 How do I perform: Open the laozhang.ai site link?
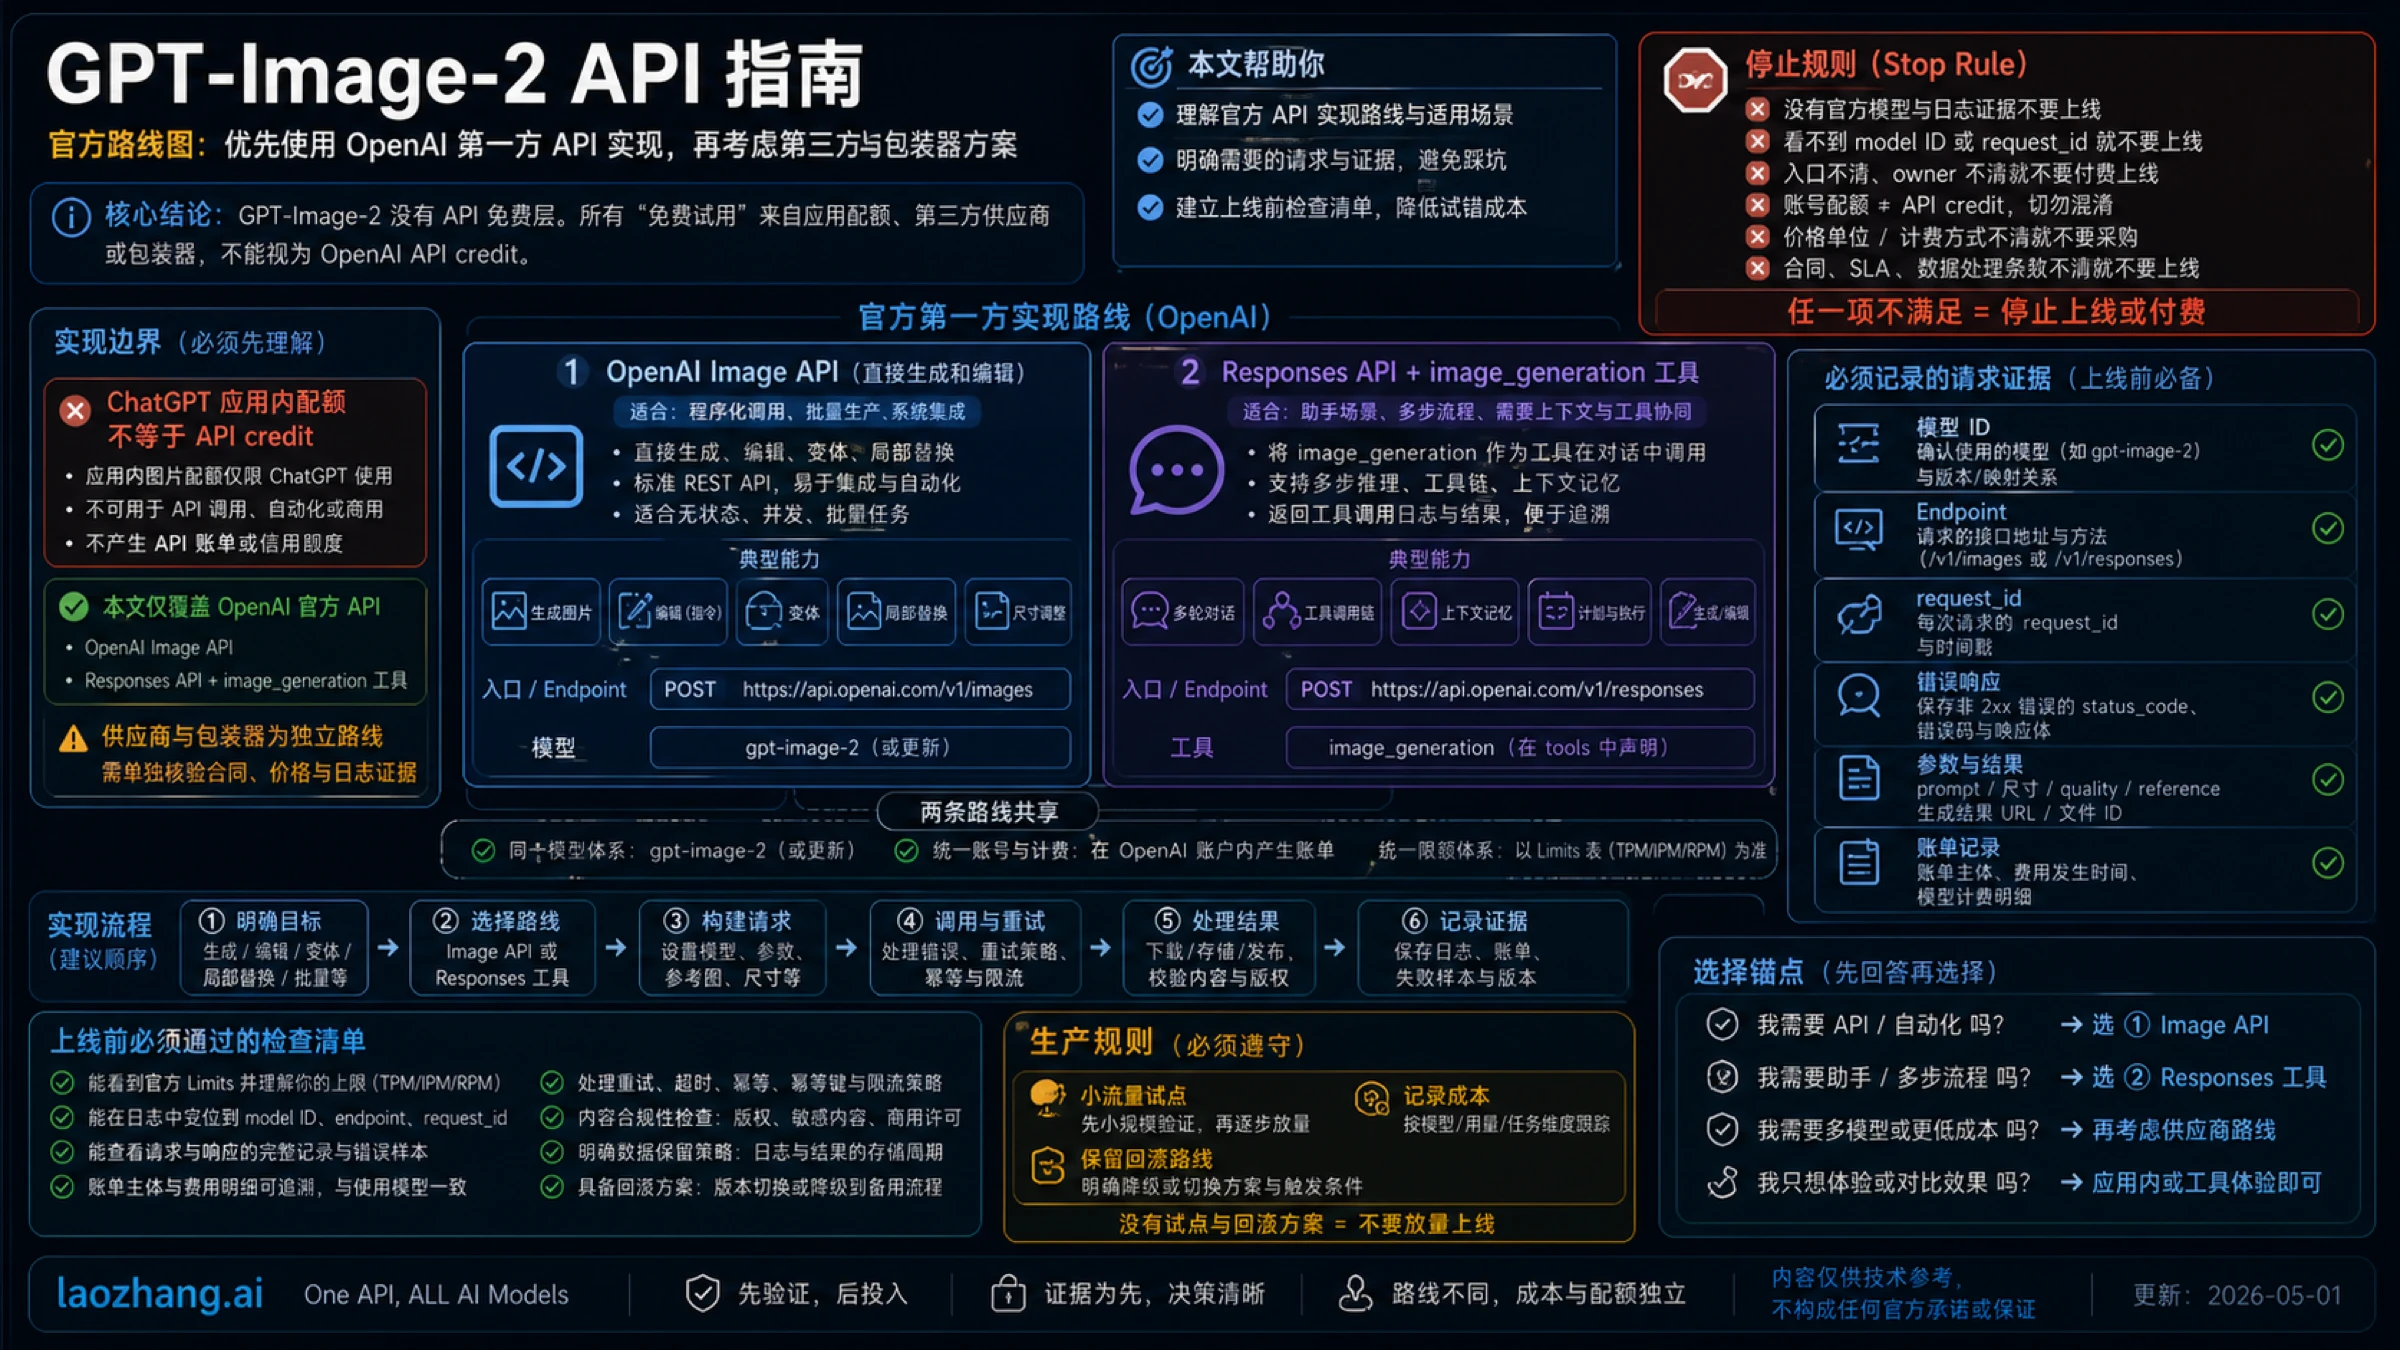pyautogui.click(x=160, y=1294)
